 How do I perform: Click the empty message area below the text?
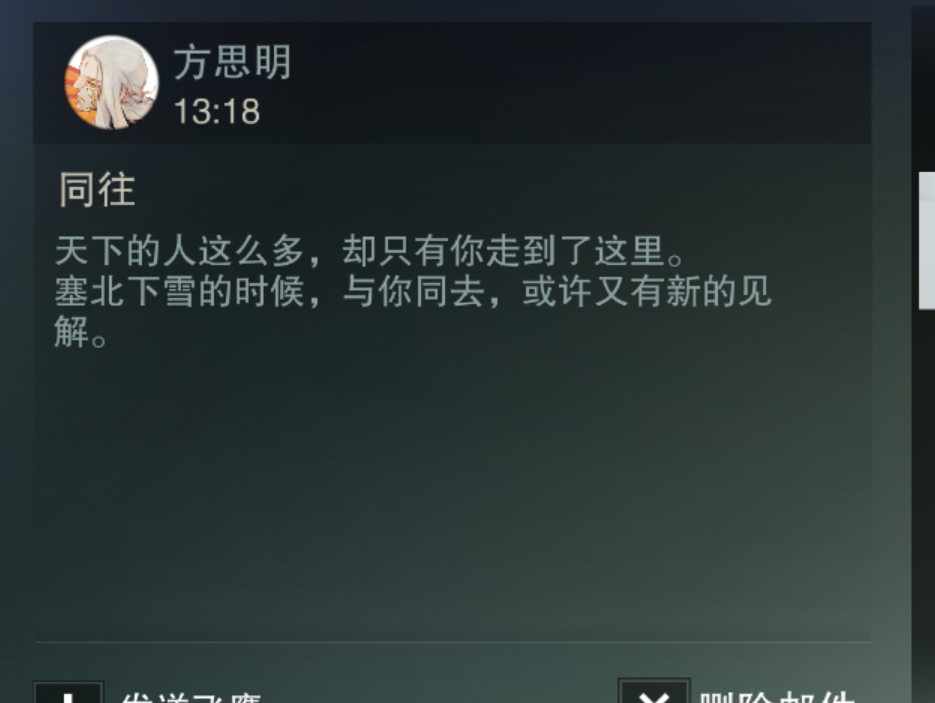(x=453, y=495)
